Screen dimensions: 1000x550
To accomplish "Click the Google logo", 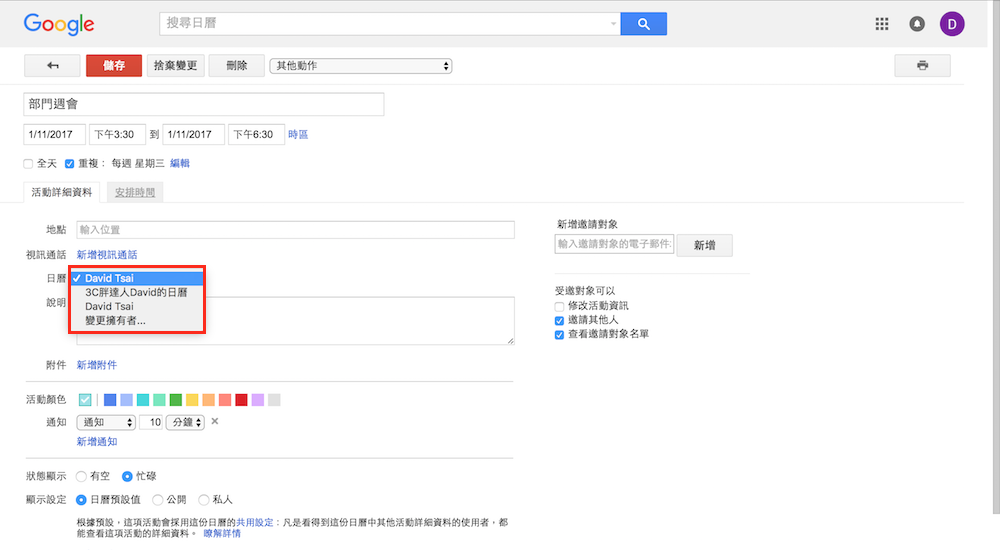I will [59, 25].
